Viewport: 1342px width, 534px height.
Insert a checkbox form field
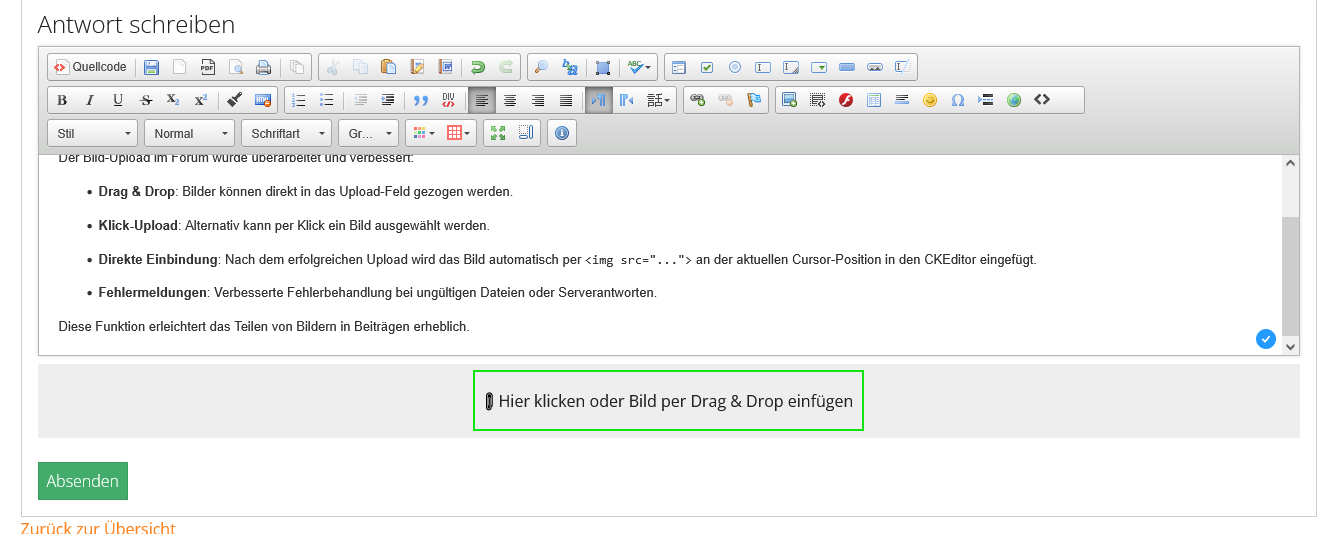707,67
